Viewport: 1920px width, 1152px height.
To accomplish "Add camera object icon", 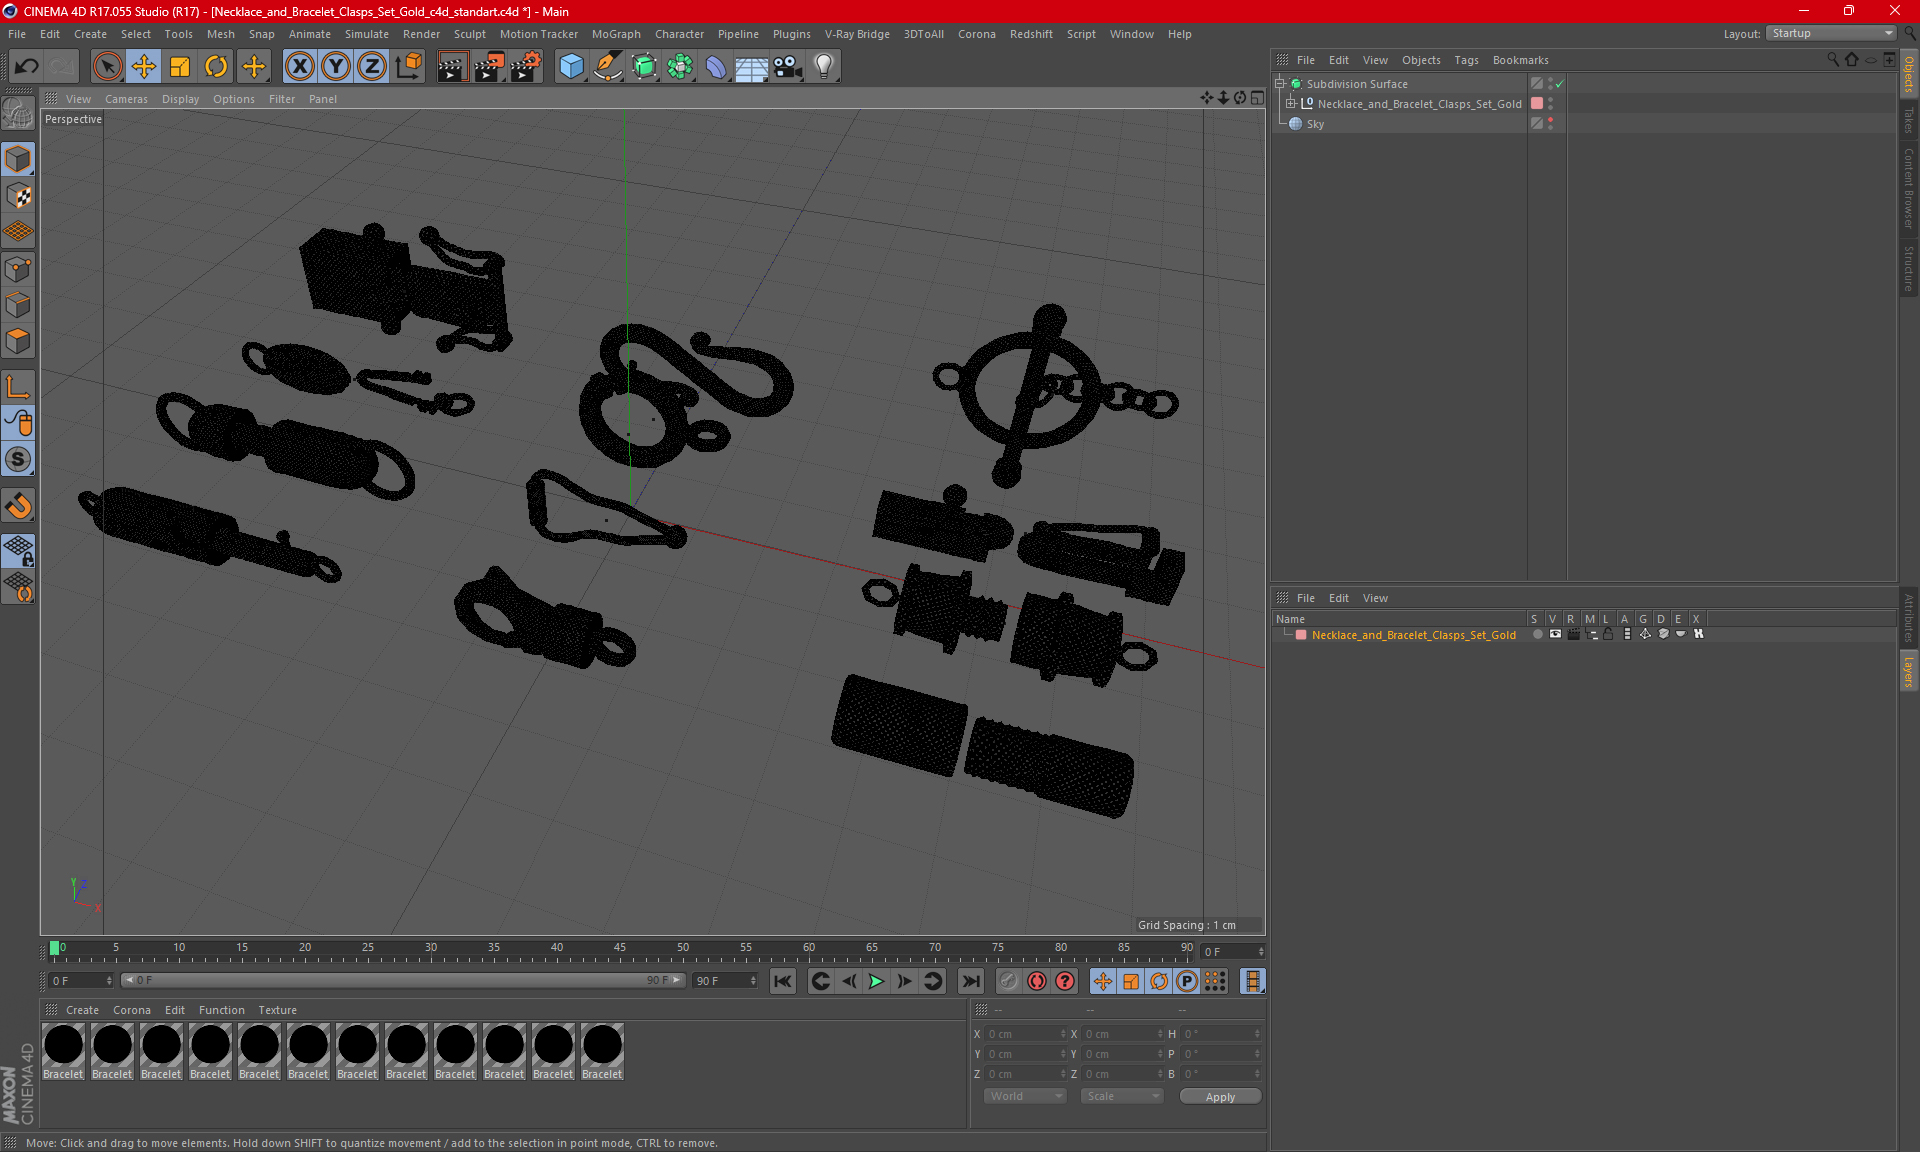I will (x=788, y=67).
